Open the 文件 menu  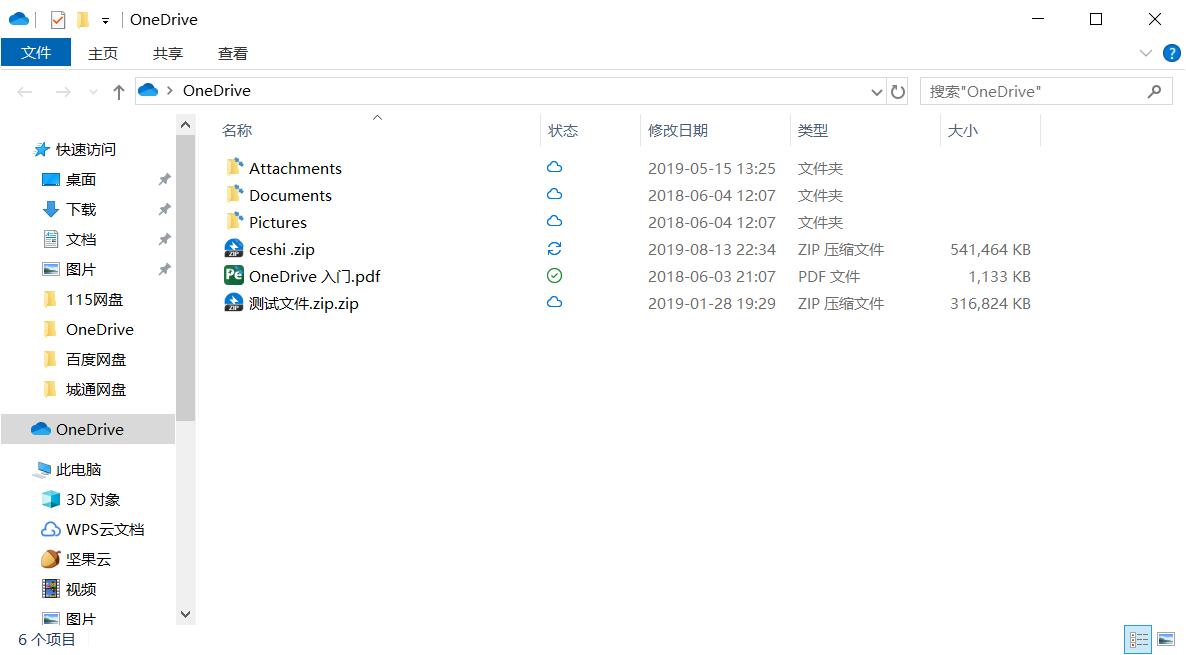pyautogui.click(x=36, y=52)
